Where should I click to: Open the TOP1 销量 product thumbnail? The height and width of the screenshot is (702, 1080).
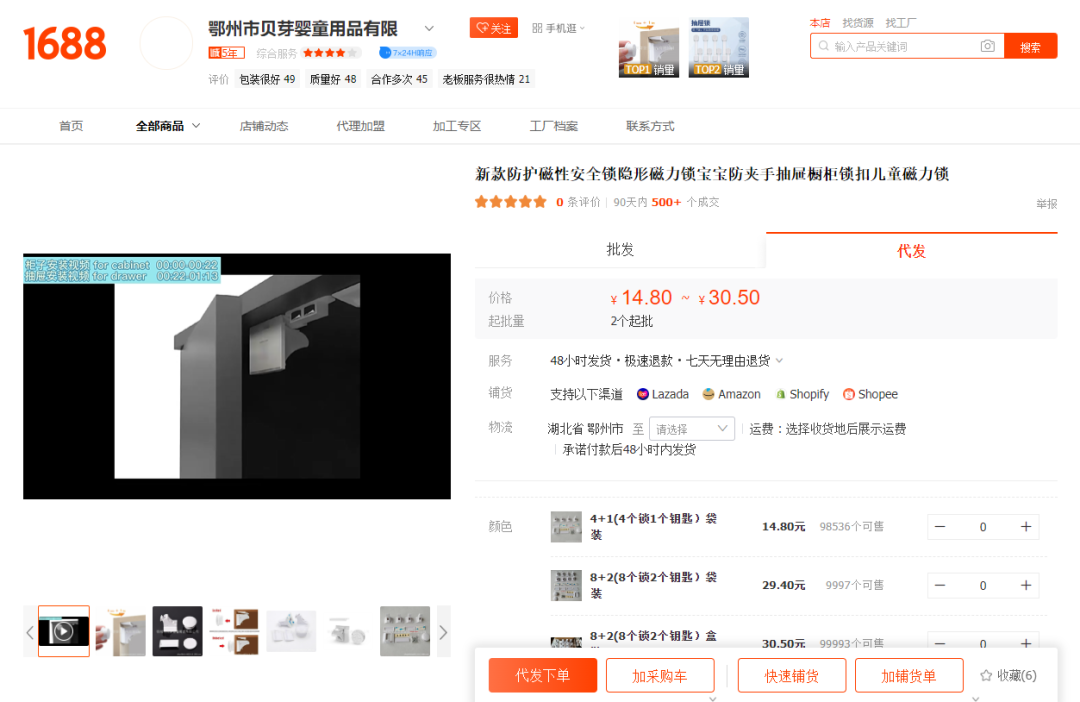pos(649,48)
